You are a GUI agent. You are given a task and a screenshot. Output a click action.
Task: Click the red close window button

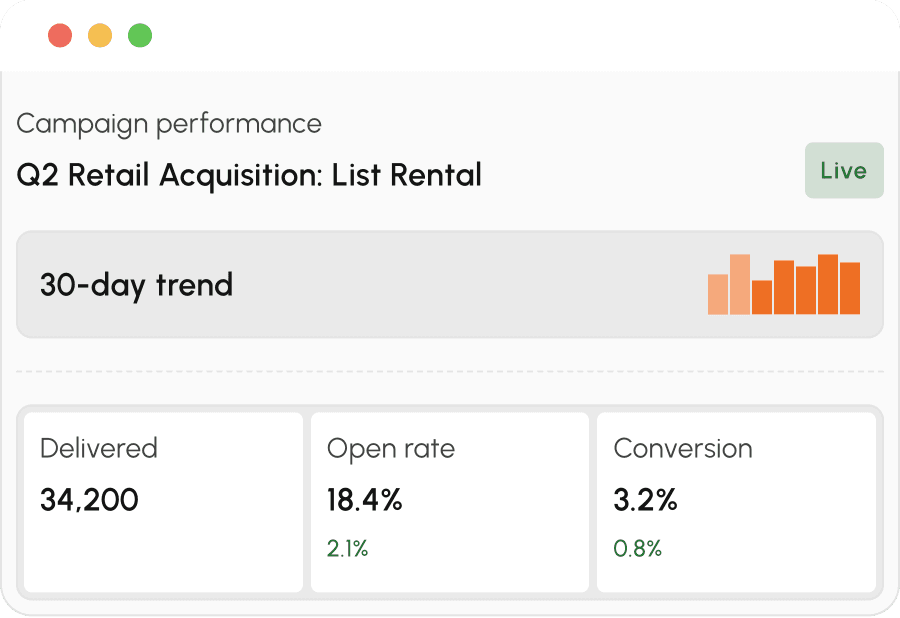[x=60, y=36]
